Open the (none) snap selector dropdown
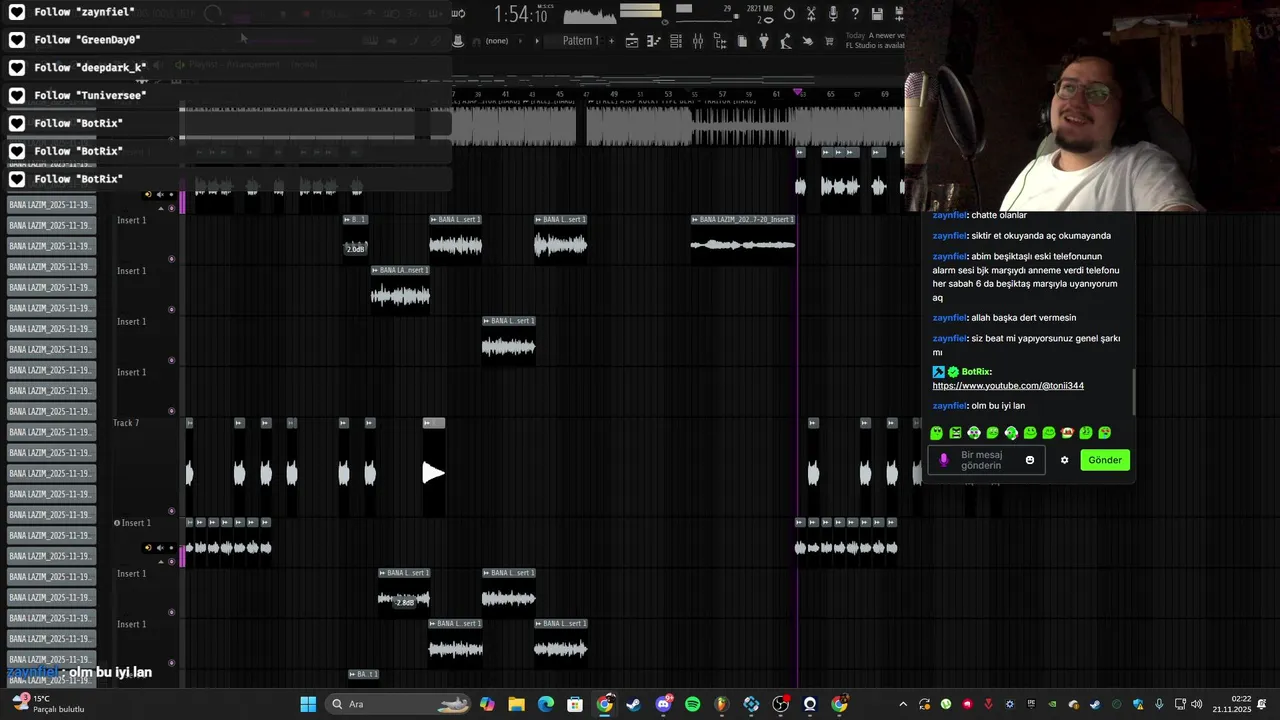The height and width of the screenshot is (720, 1280). point(504,41)
